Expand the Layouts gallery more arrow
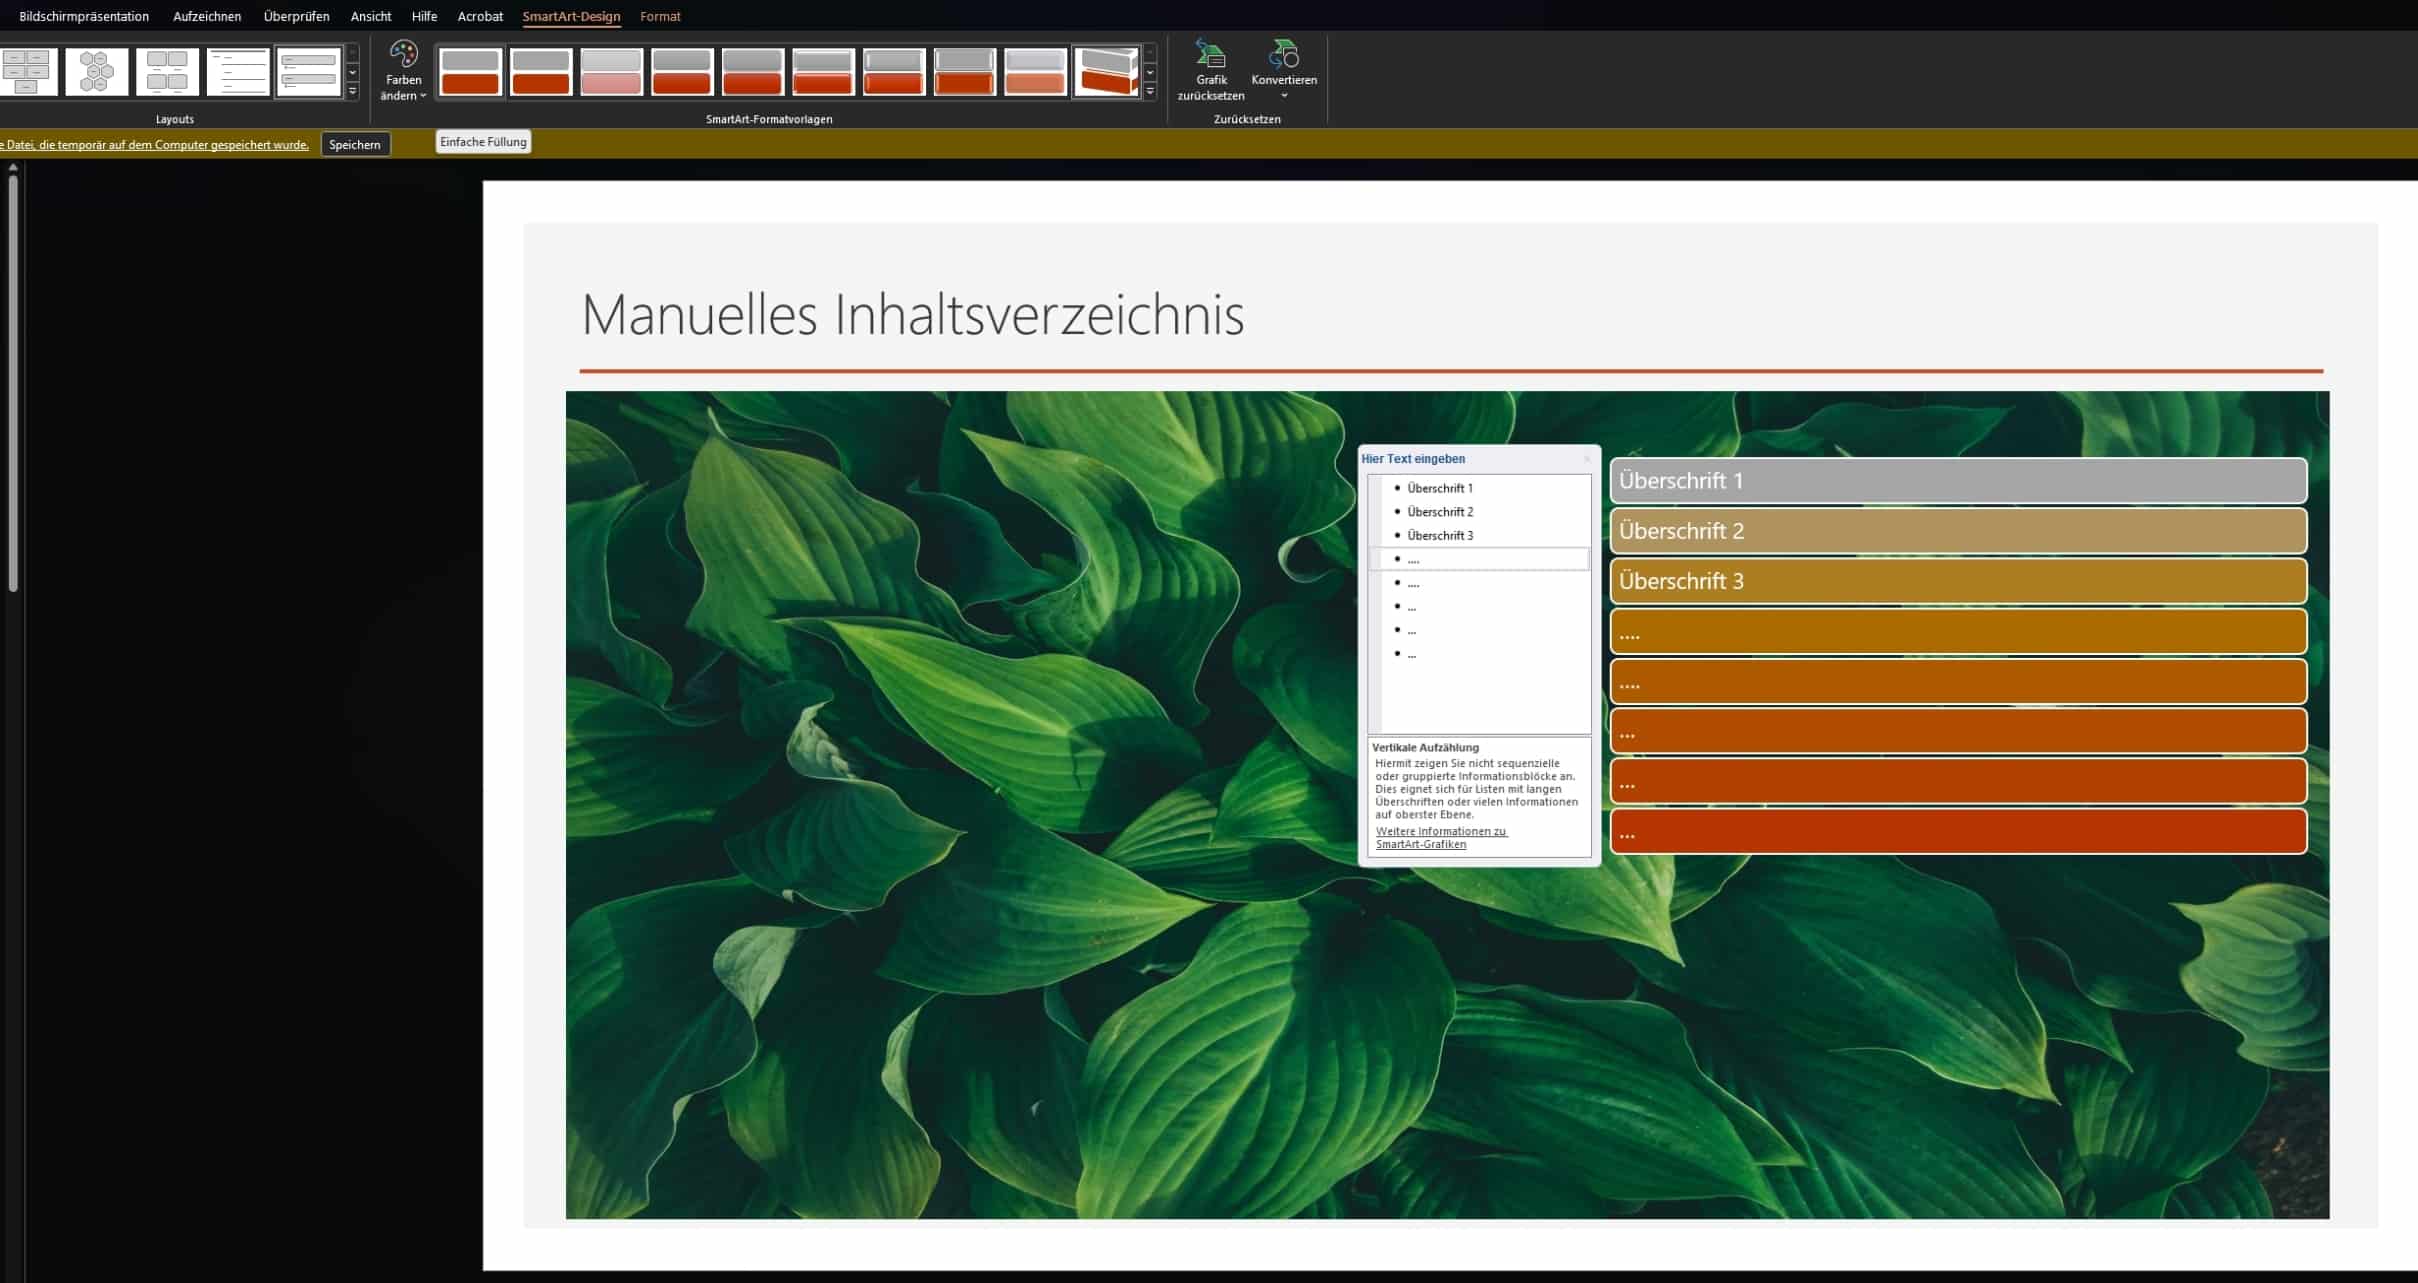 pyautogui.click(x=352, y=91)
